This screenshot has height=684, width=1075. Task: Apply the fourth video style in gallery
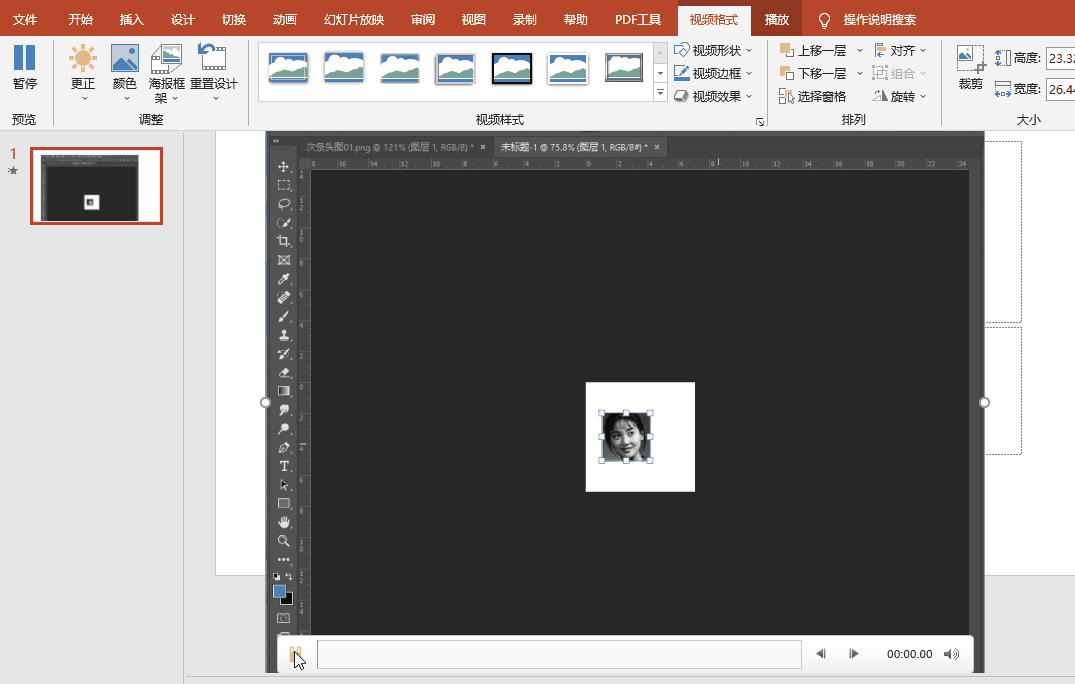[x=455, y=68]
